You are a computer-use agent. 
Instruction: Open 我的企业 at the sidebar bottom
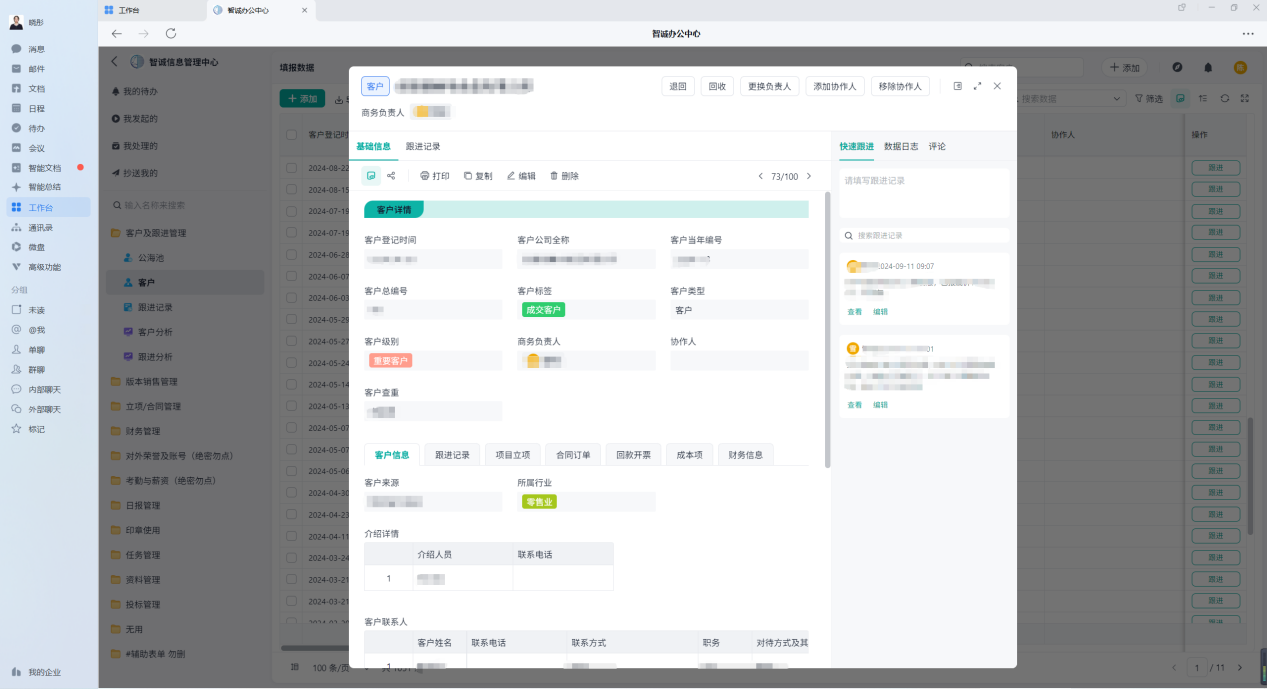[x=36, y=672]
